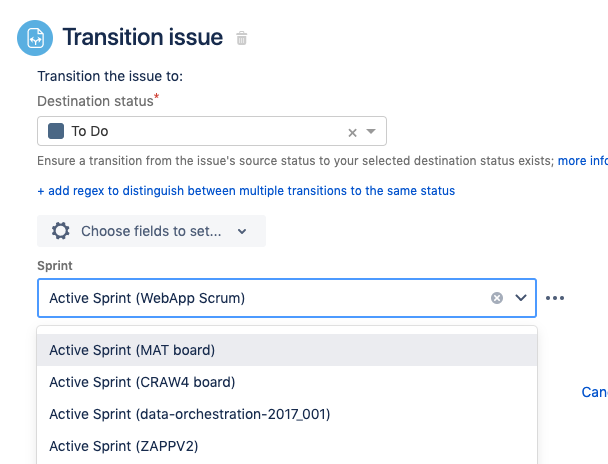Select Active Sprint (ZAPPV2) option
This screenshot has height=464, width=608.
pos(124,446)
